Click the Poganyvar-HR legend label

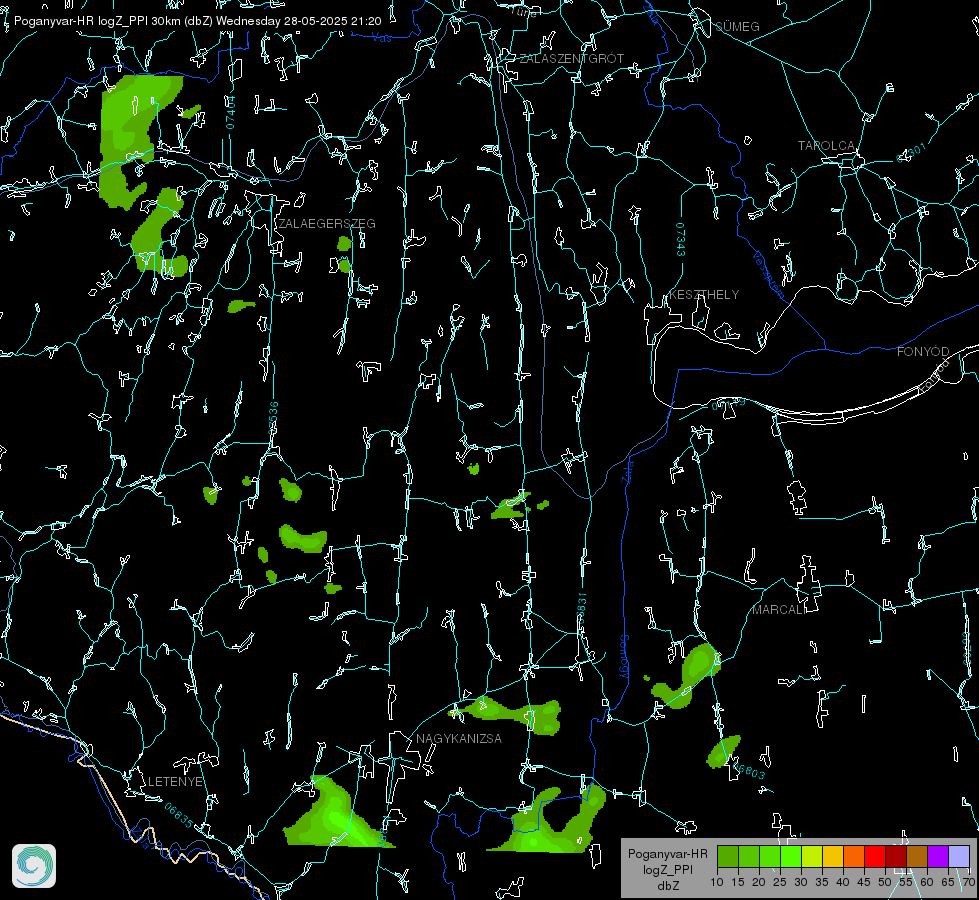tap(667, 854)
